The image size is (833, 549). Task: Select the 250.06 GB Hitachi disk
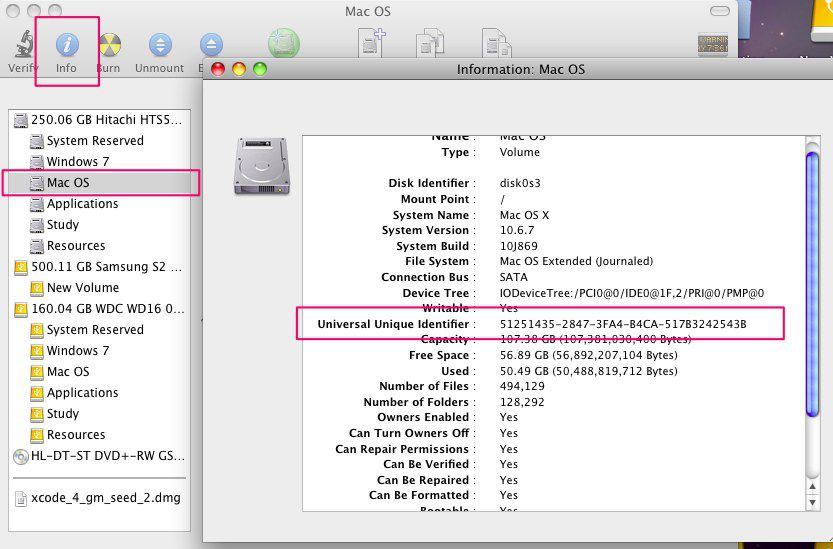(x=99, y=120)
